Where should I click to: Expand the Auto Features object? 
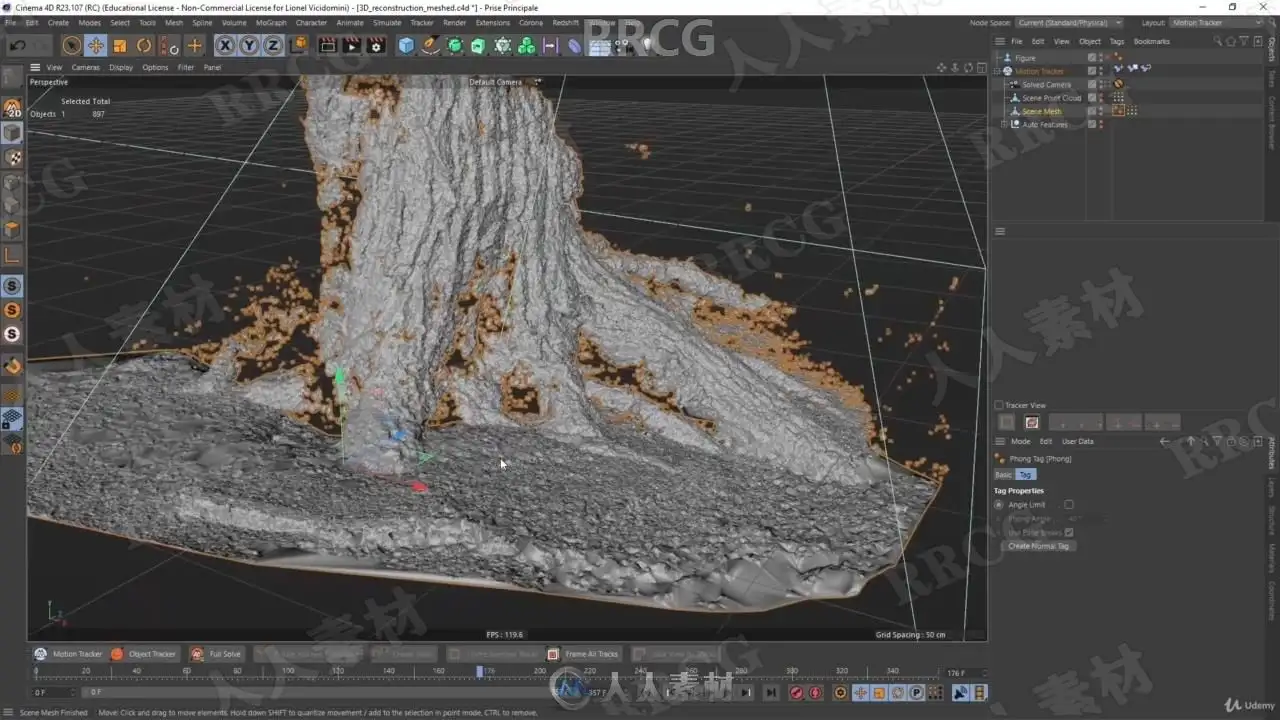tap(1004, 124)
